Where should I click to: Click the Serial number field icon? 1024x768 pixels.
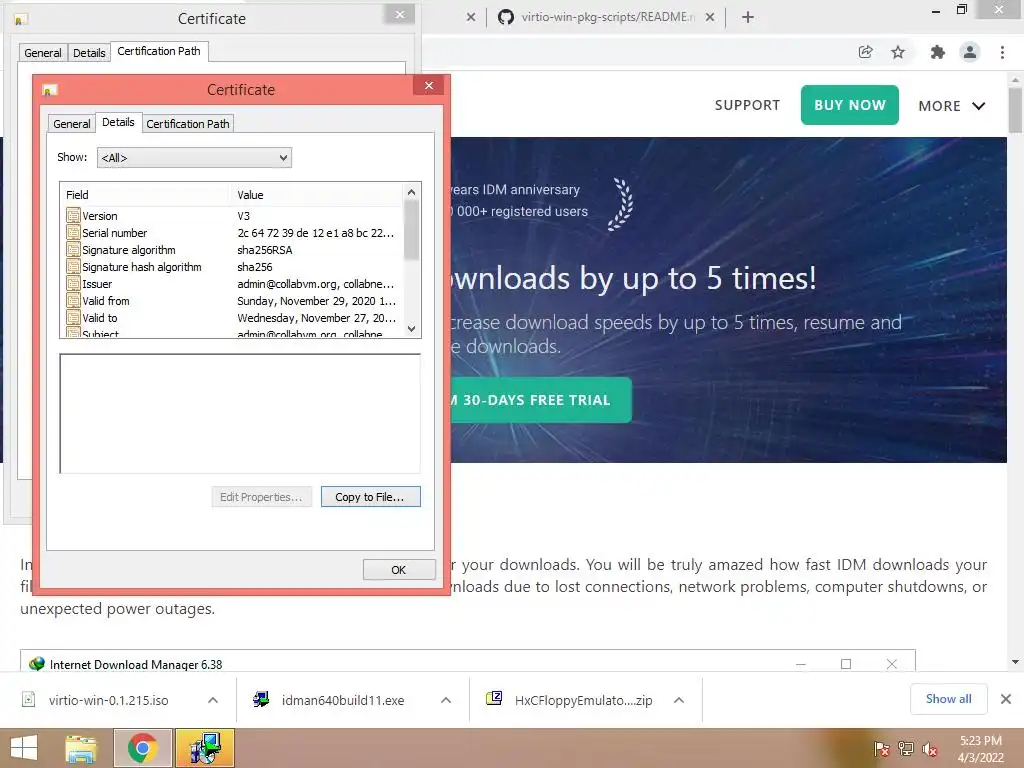tap(73, 232)
